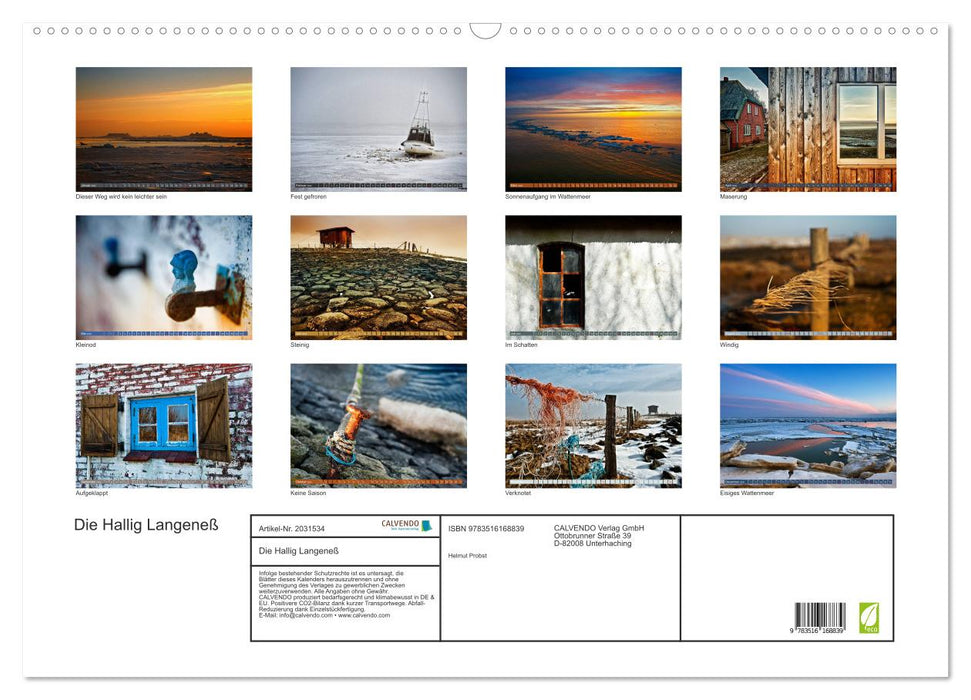
Task: Click the rusty faucet image labeled Kleinod
Action: click(163, 276)
